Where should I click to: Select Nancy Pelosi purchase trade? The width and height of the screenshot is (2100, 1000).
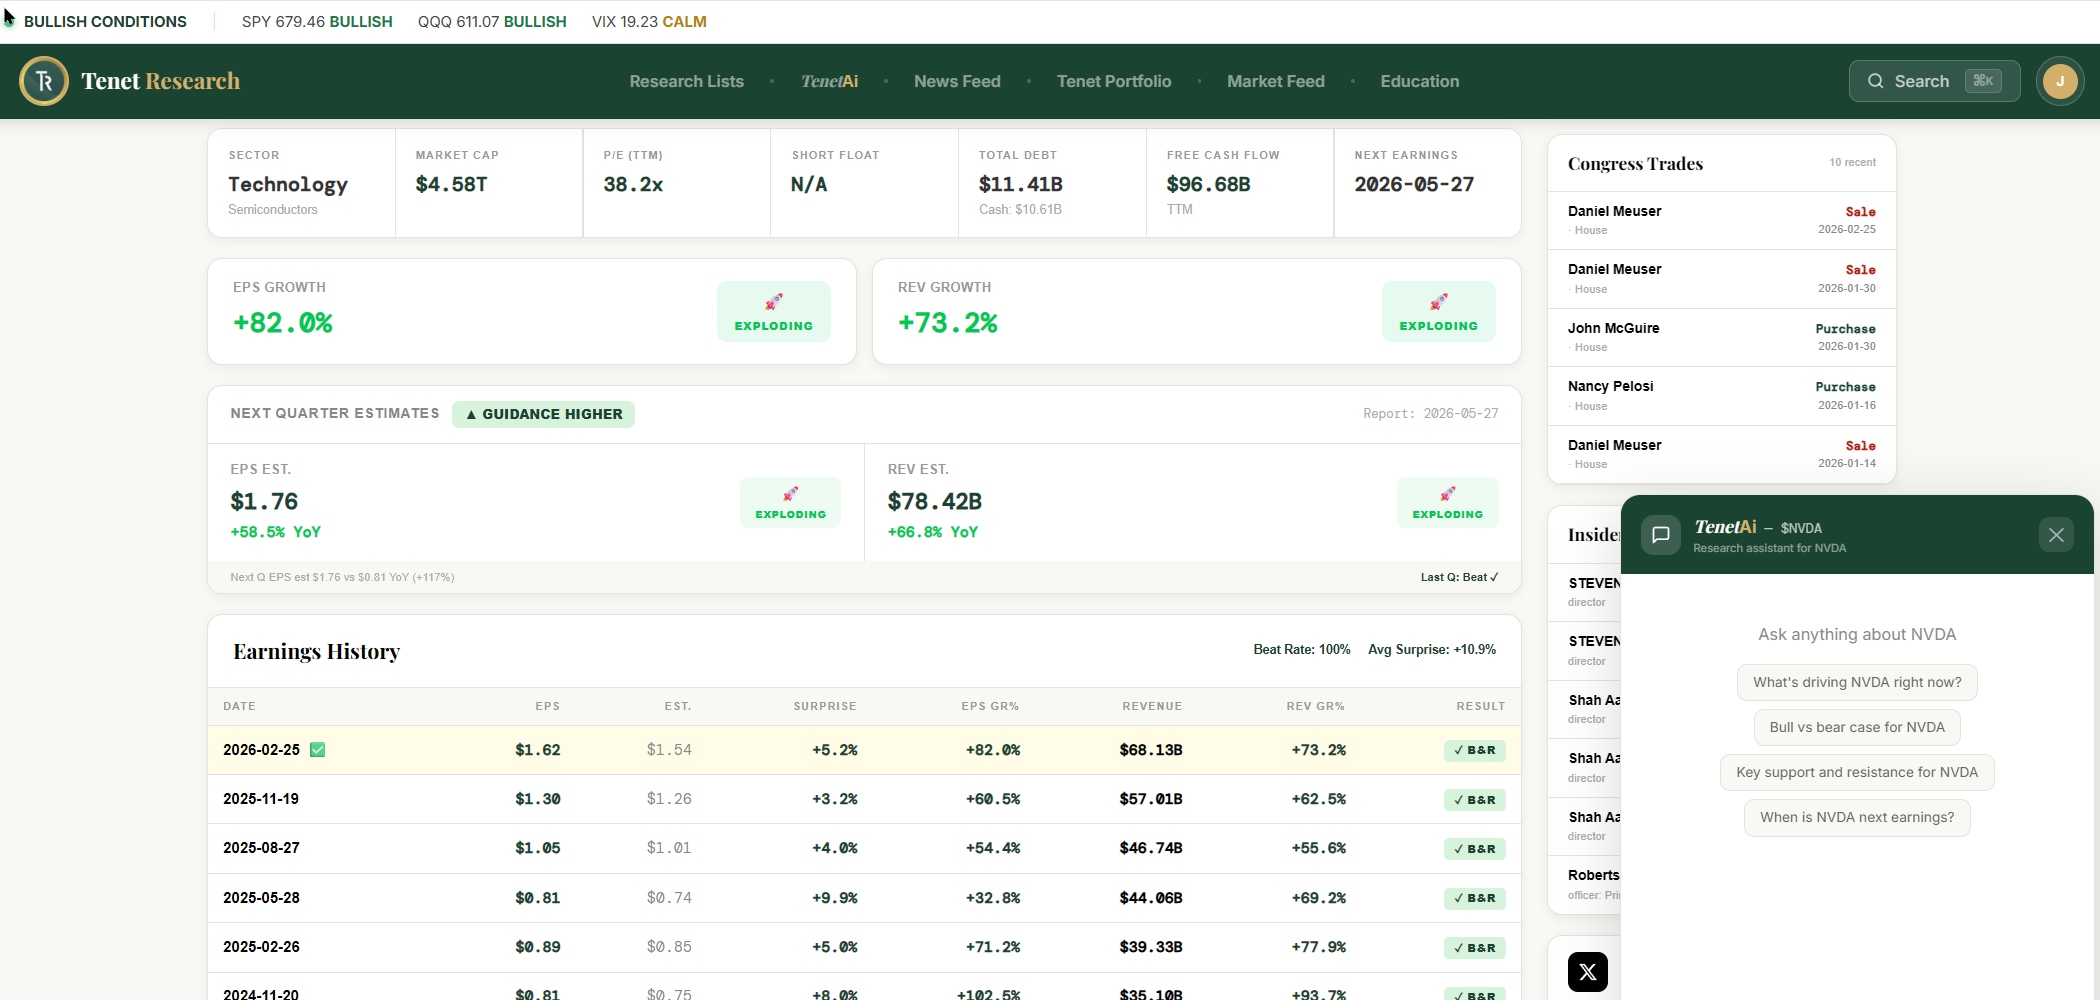[1721, 396]
